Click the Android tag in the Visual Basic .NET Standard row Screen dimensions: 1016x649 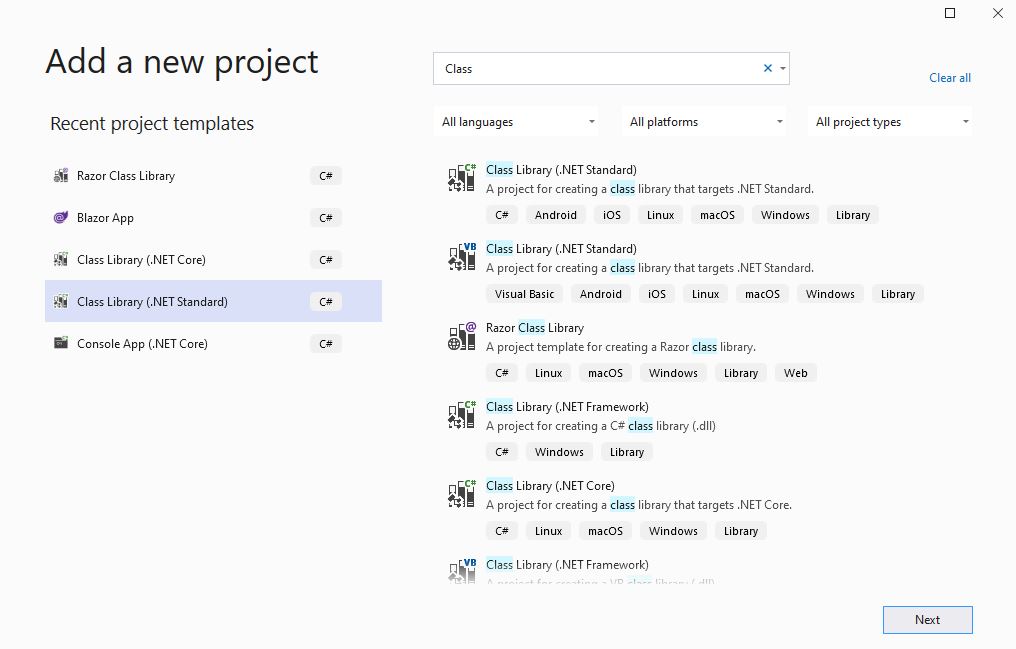[601, 294]
